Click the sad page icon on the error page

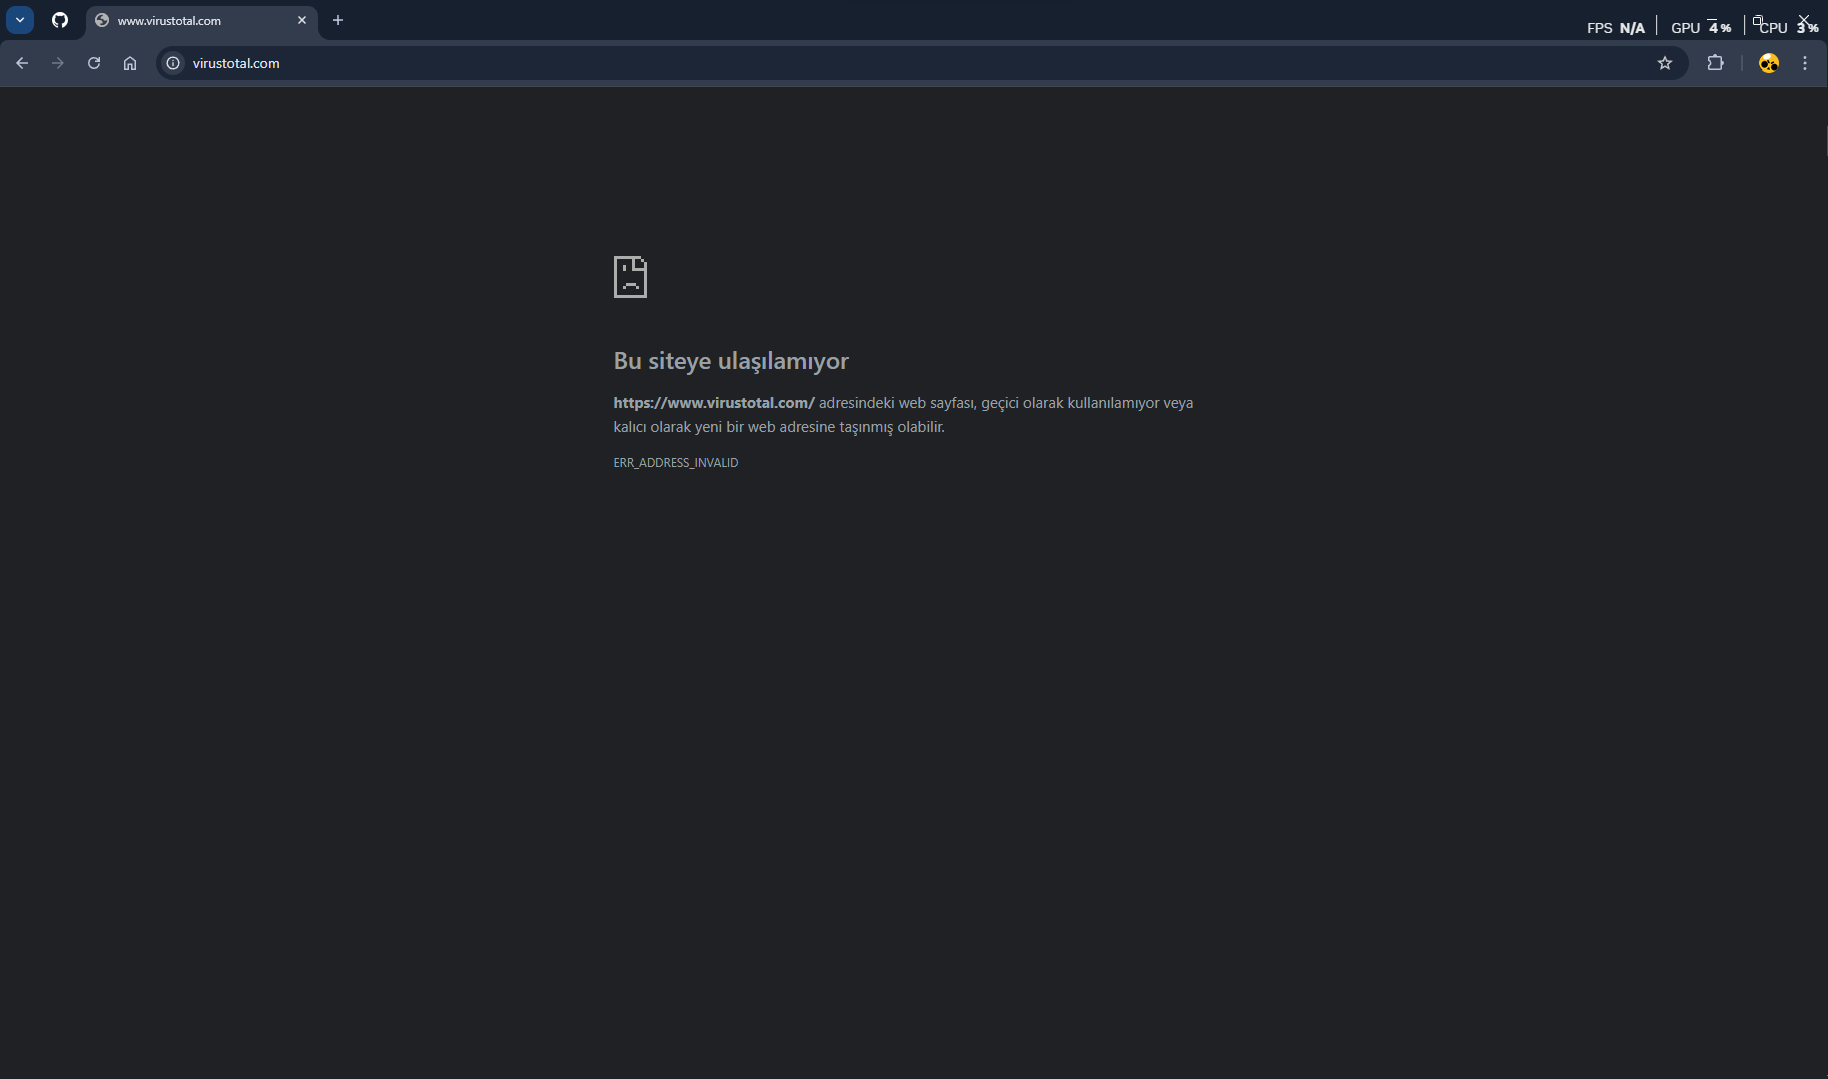(630, 277)
